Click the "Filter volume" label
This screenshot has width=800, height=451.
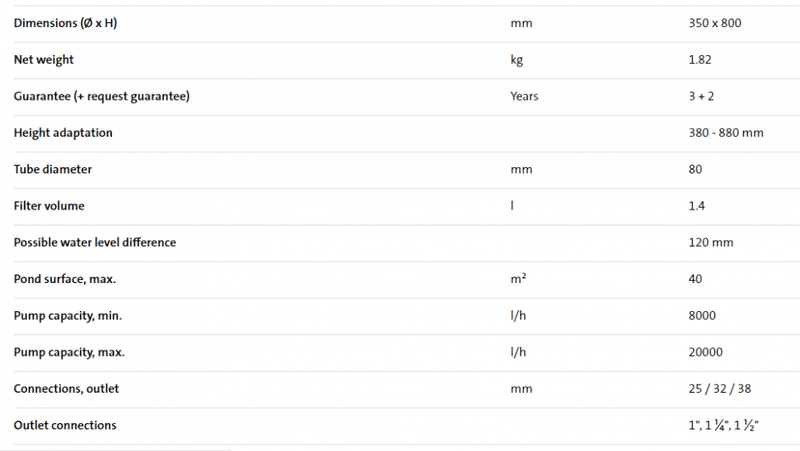click(x=49, y=206)
